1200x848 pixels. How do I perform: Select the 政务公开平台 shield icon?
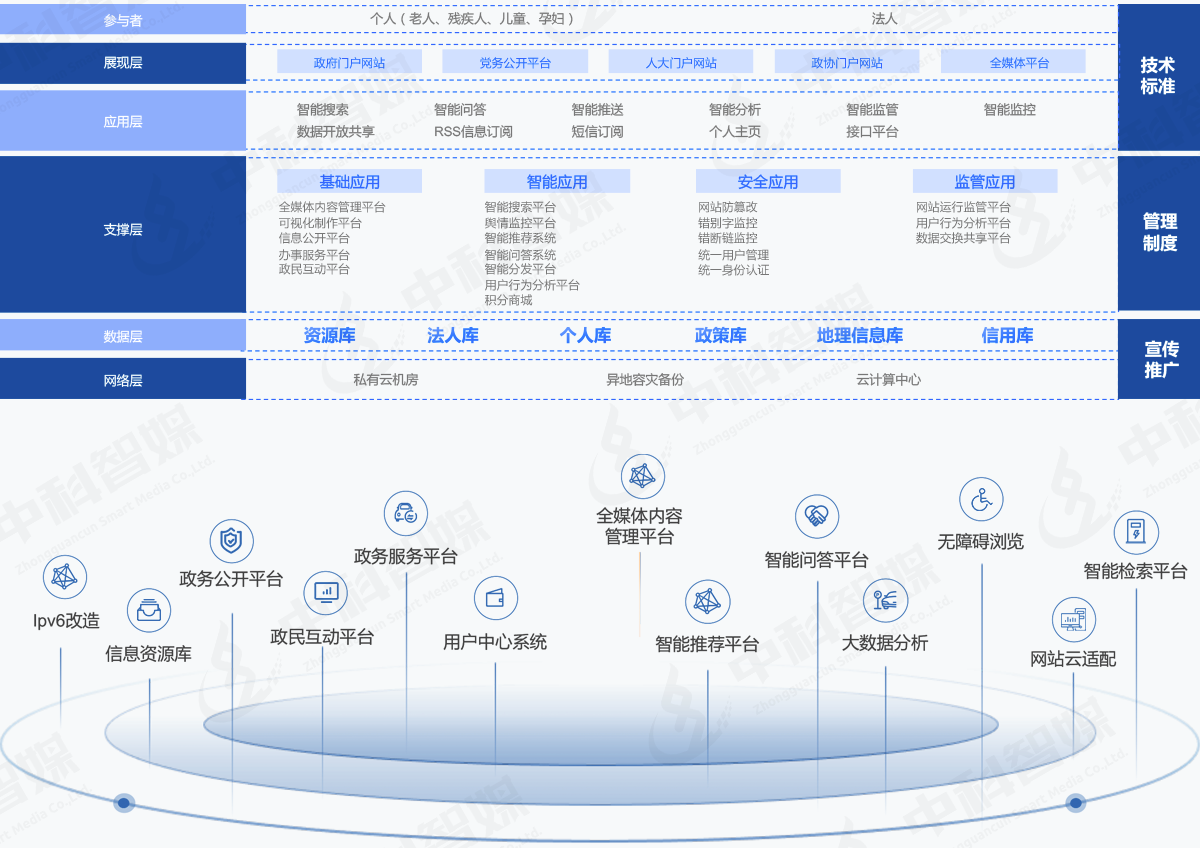(x=231, y=542)
